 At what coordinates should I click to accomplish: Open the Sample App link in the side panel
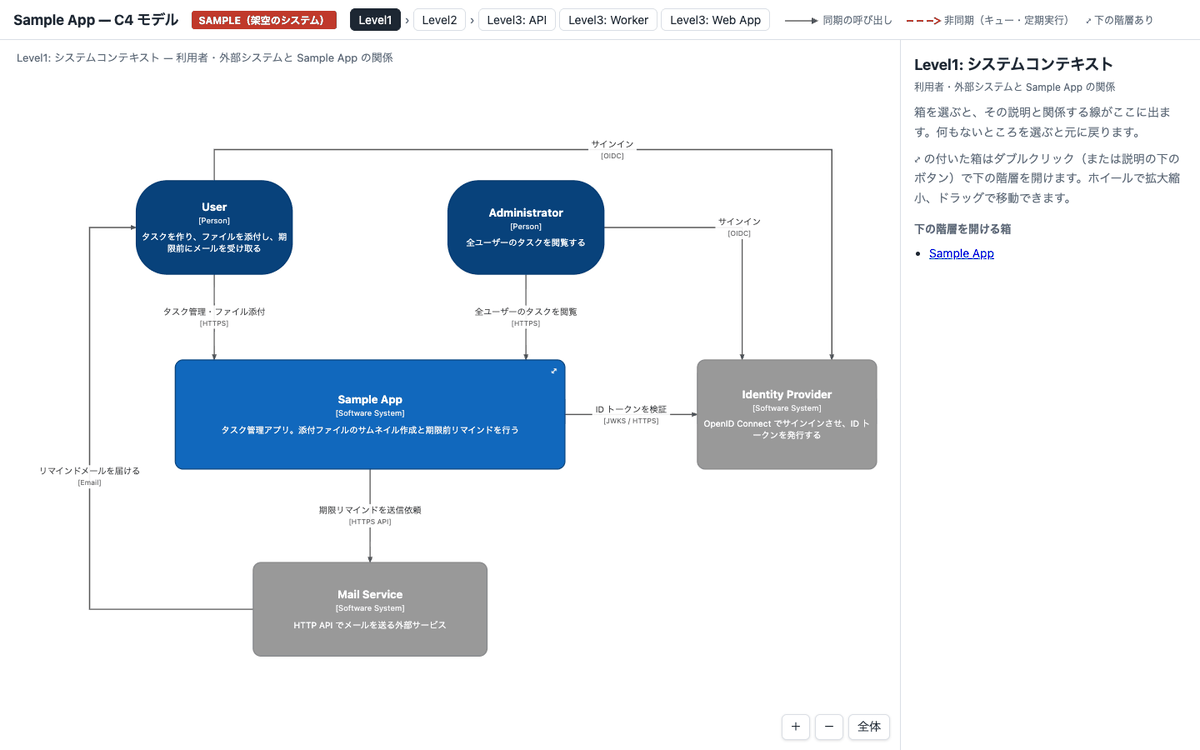tap(961, 253)
